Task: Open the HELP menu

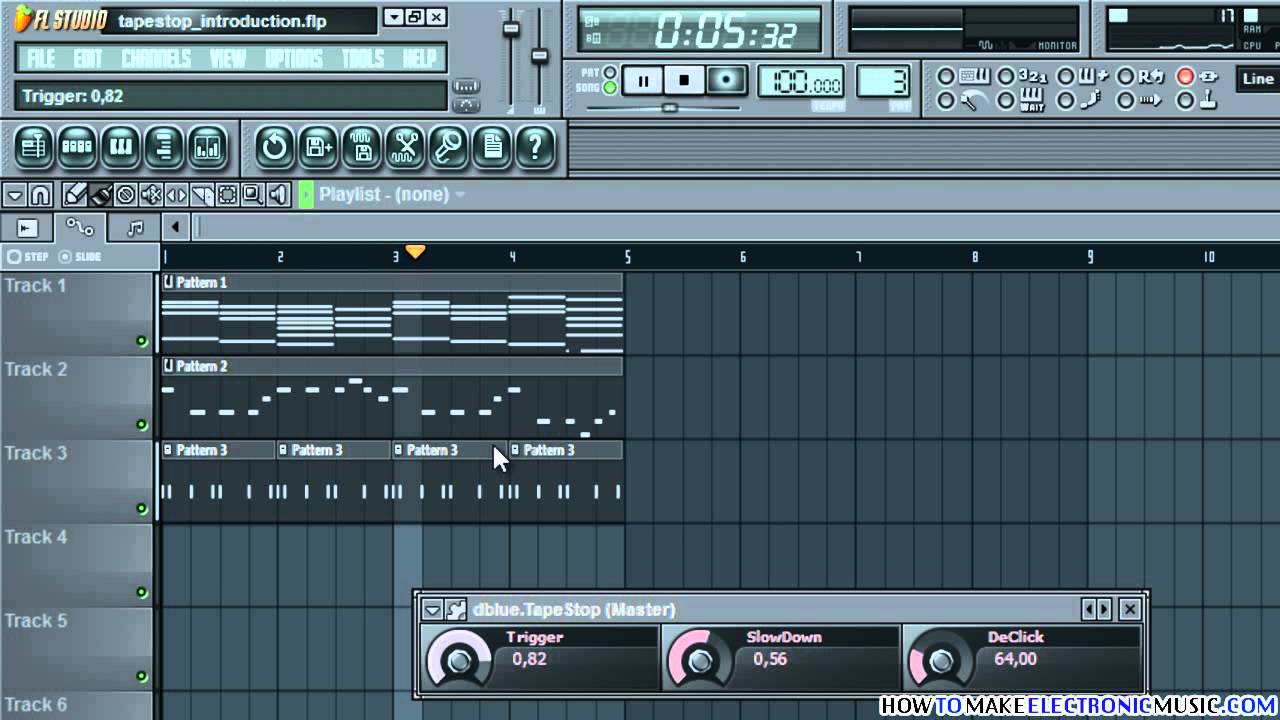Action: [x=420, y=58]
